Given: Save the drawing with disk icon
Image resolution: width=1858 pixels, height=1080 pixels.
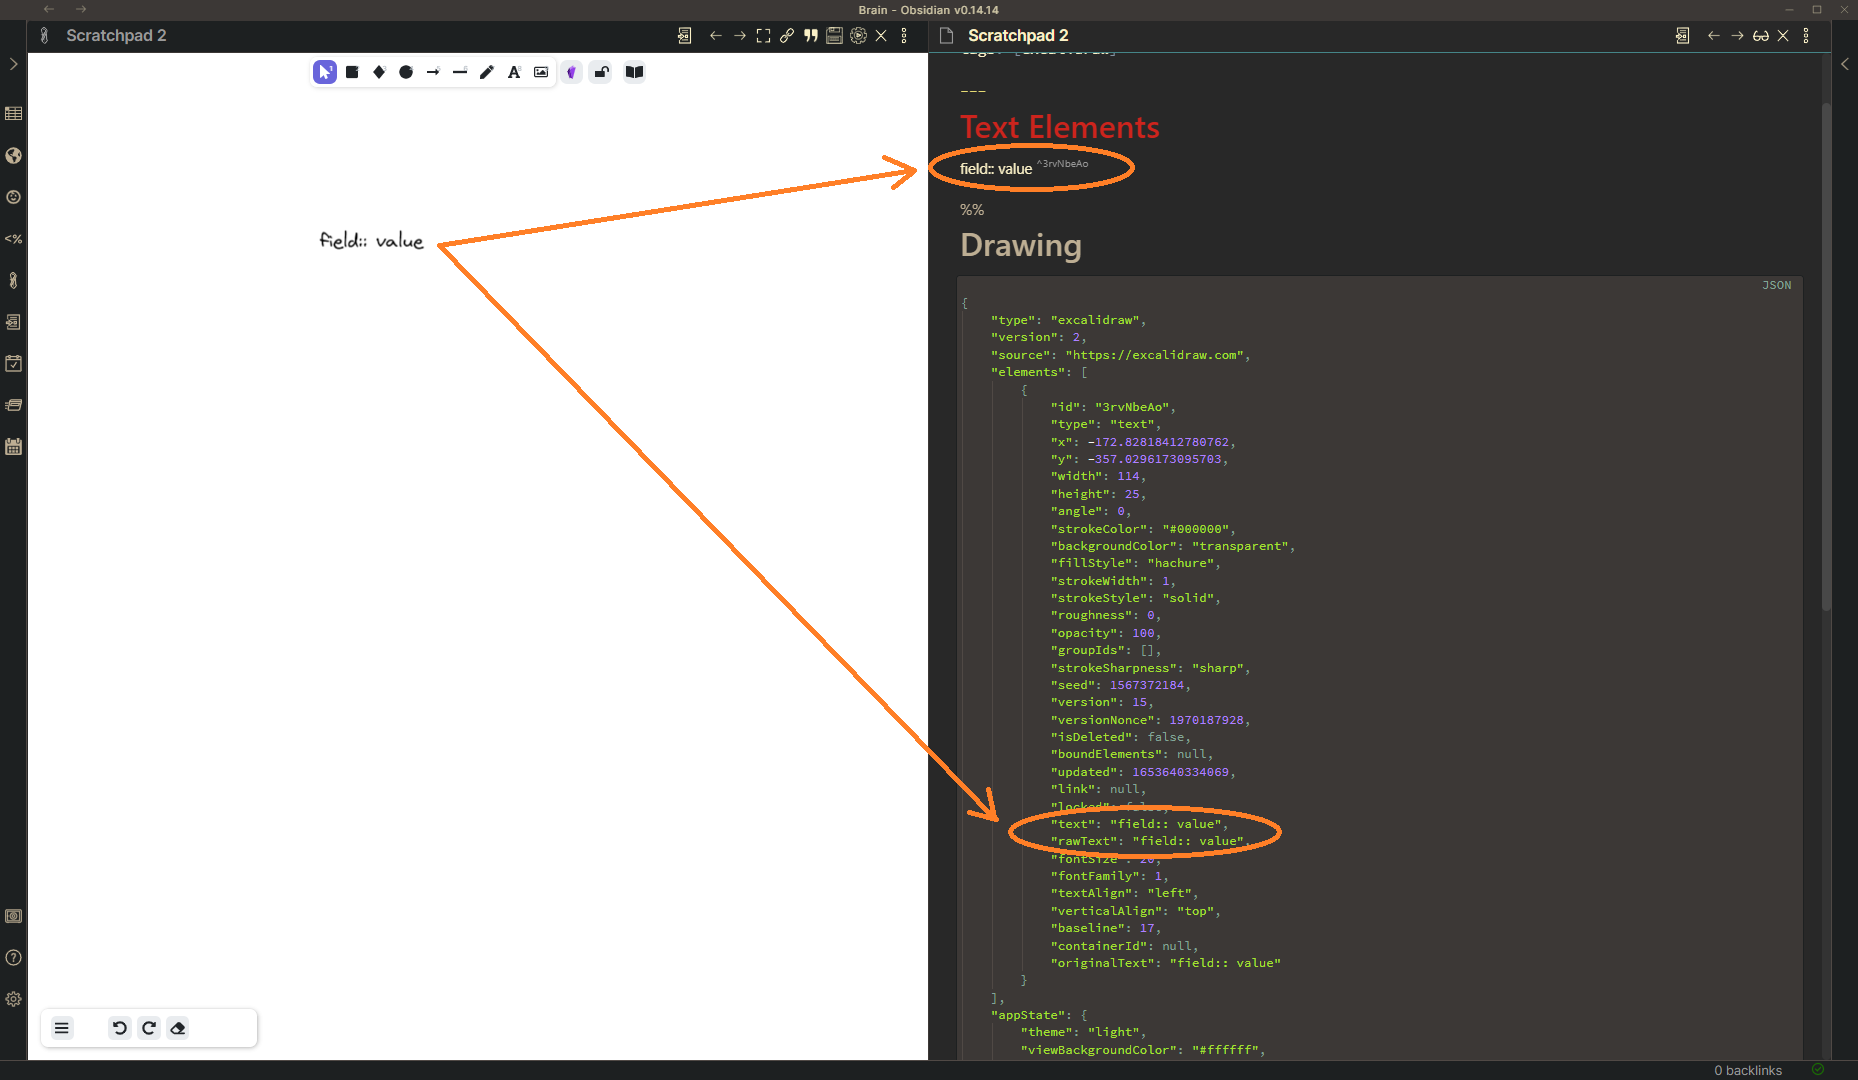Looking at the screenshot, I should coord(834,35).
